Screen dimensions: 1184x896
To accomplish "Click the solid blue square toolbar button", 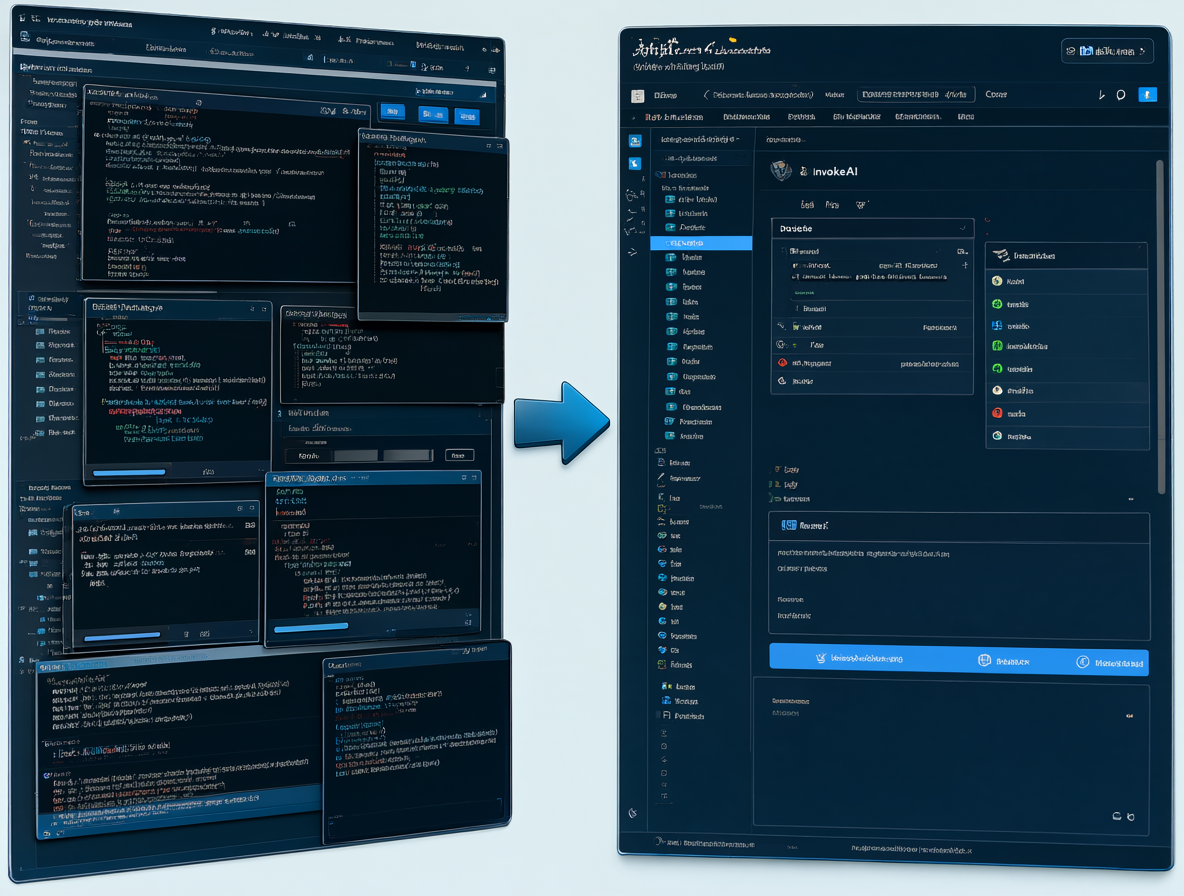I will pos(1147,94).
